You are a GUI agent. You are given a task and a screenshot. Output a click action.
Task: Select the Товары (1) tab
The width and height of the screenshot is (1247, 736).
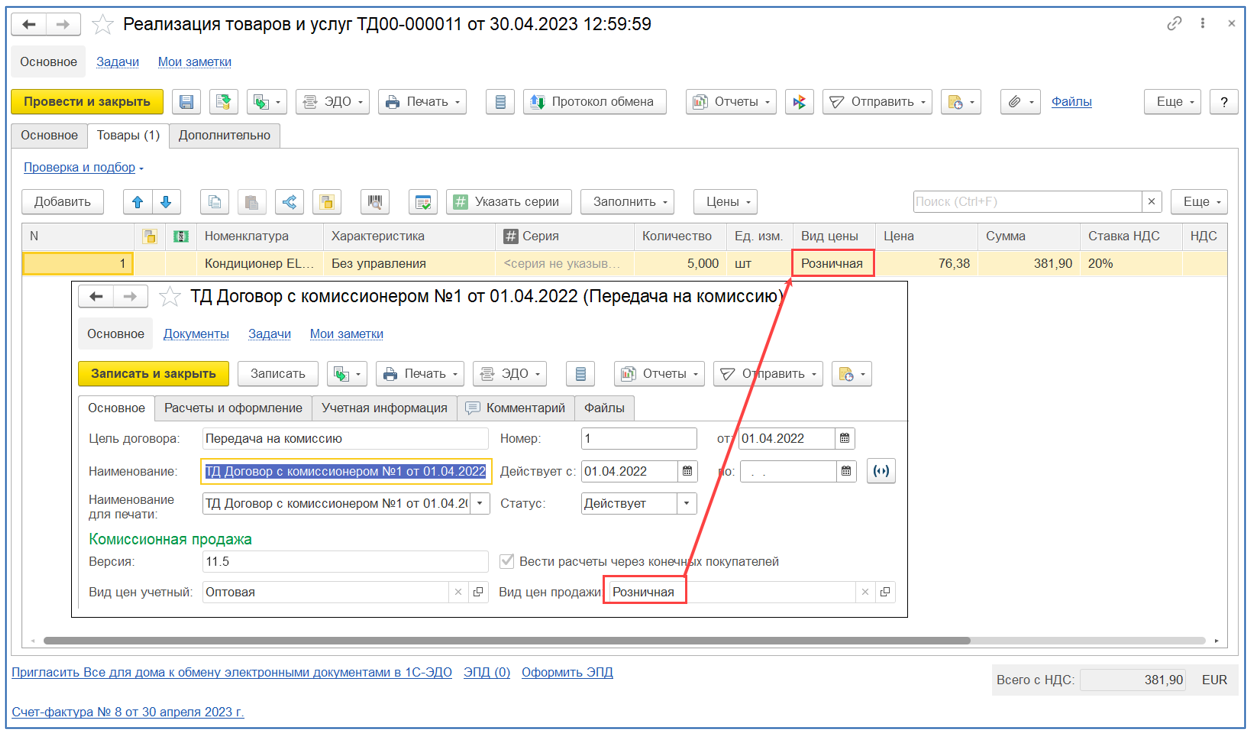click(128, 135)
